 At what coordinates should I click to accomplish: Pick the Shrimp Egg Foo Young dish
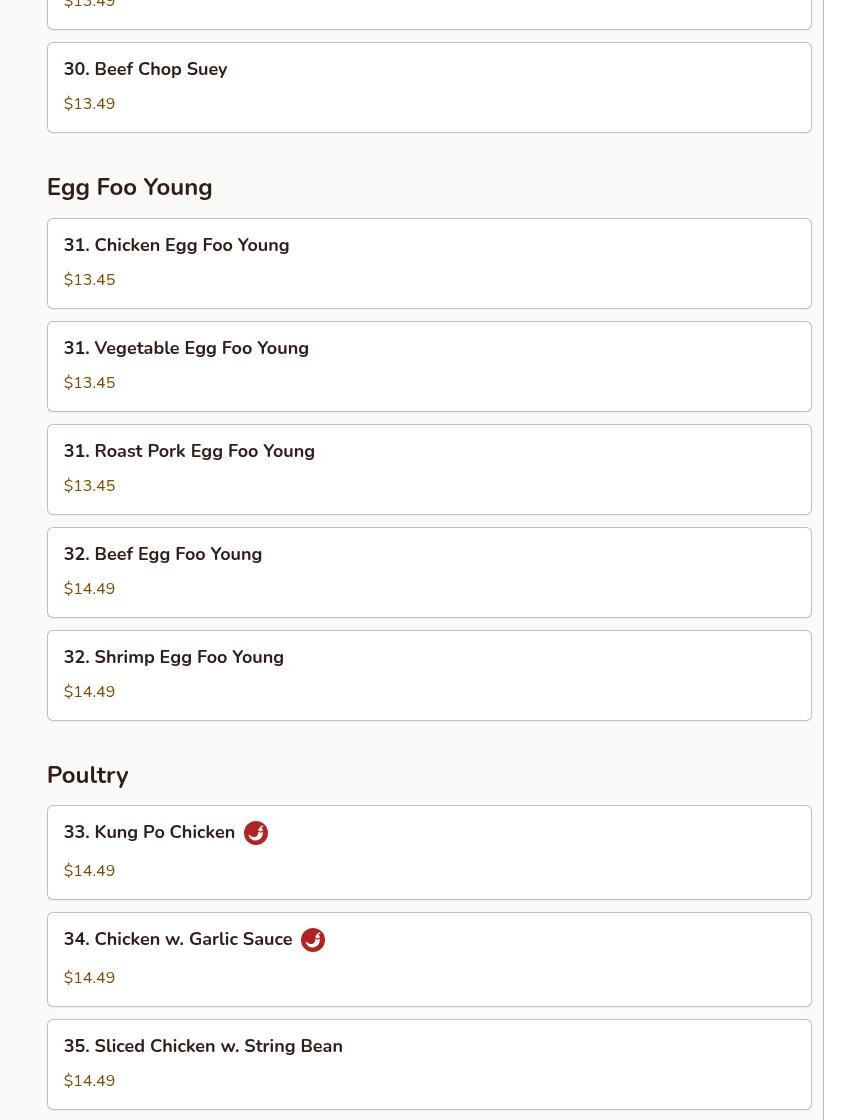tap(429, 675)
